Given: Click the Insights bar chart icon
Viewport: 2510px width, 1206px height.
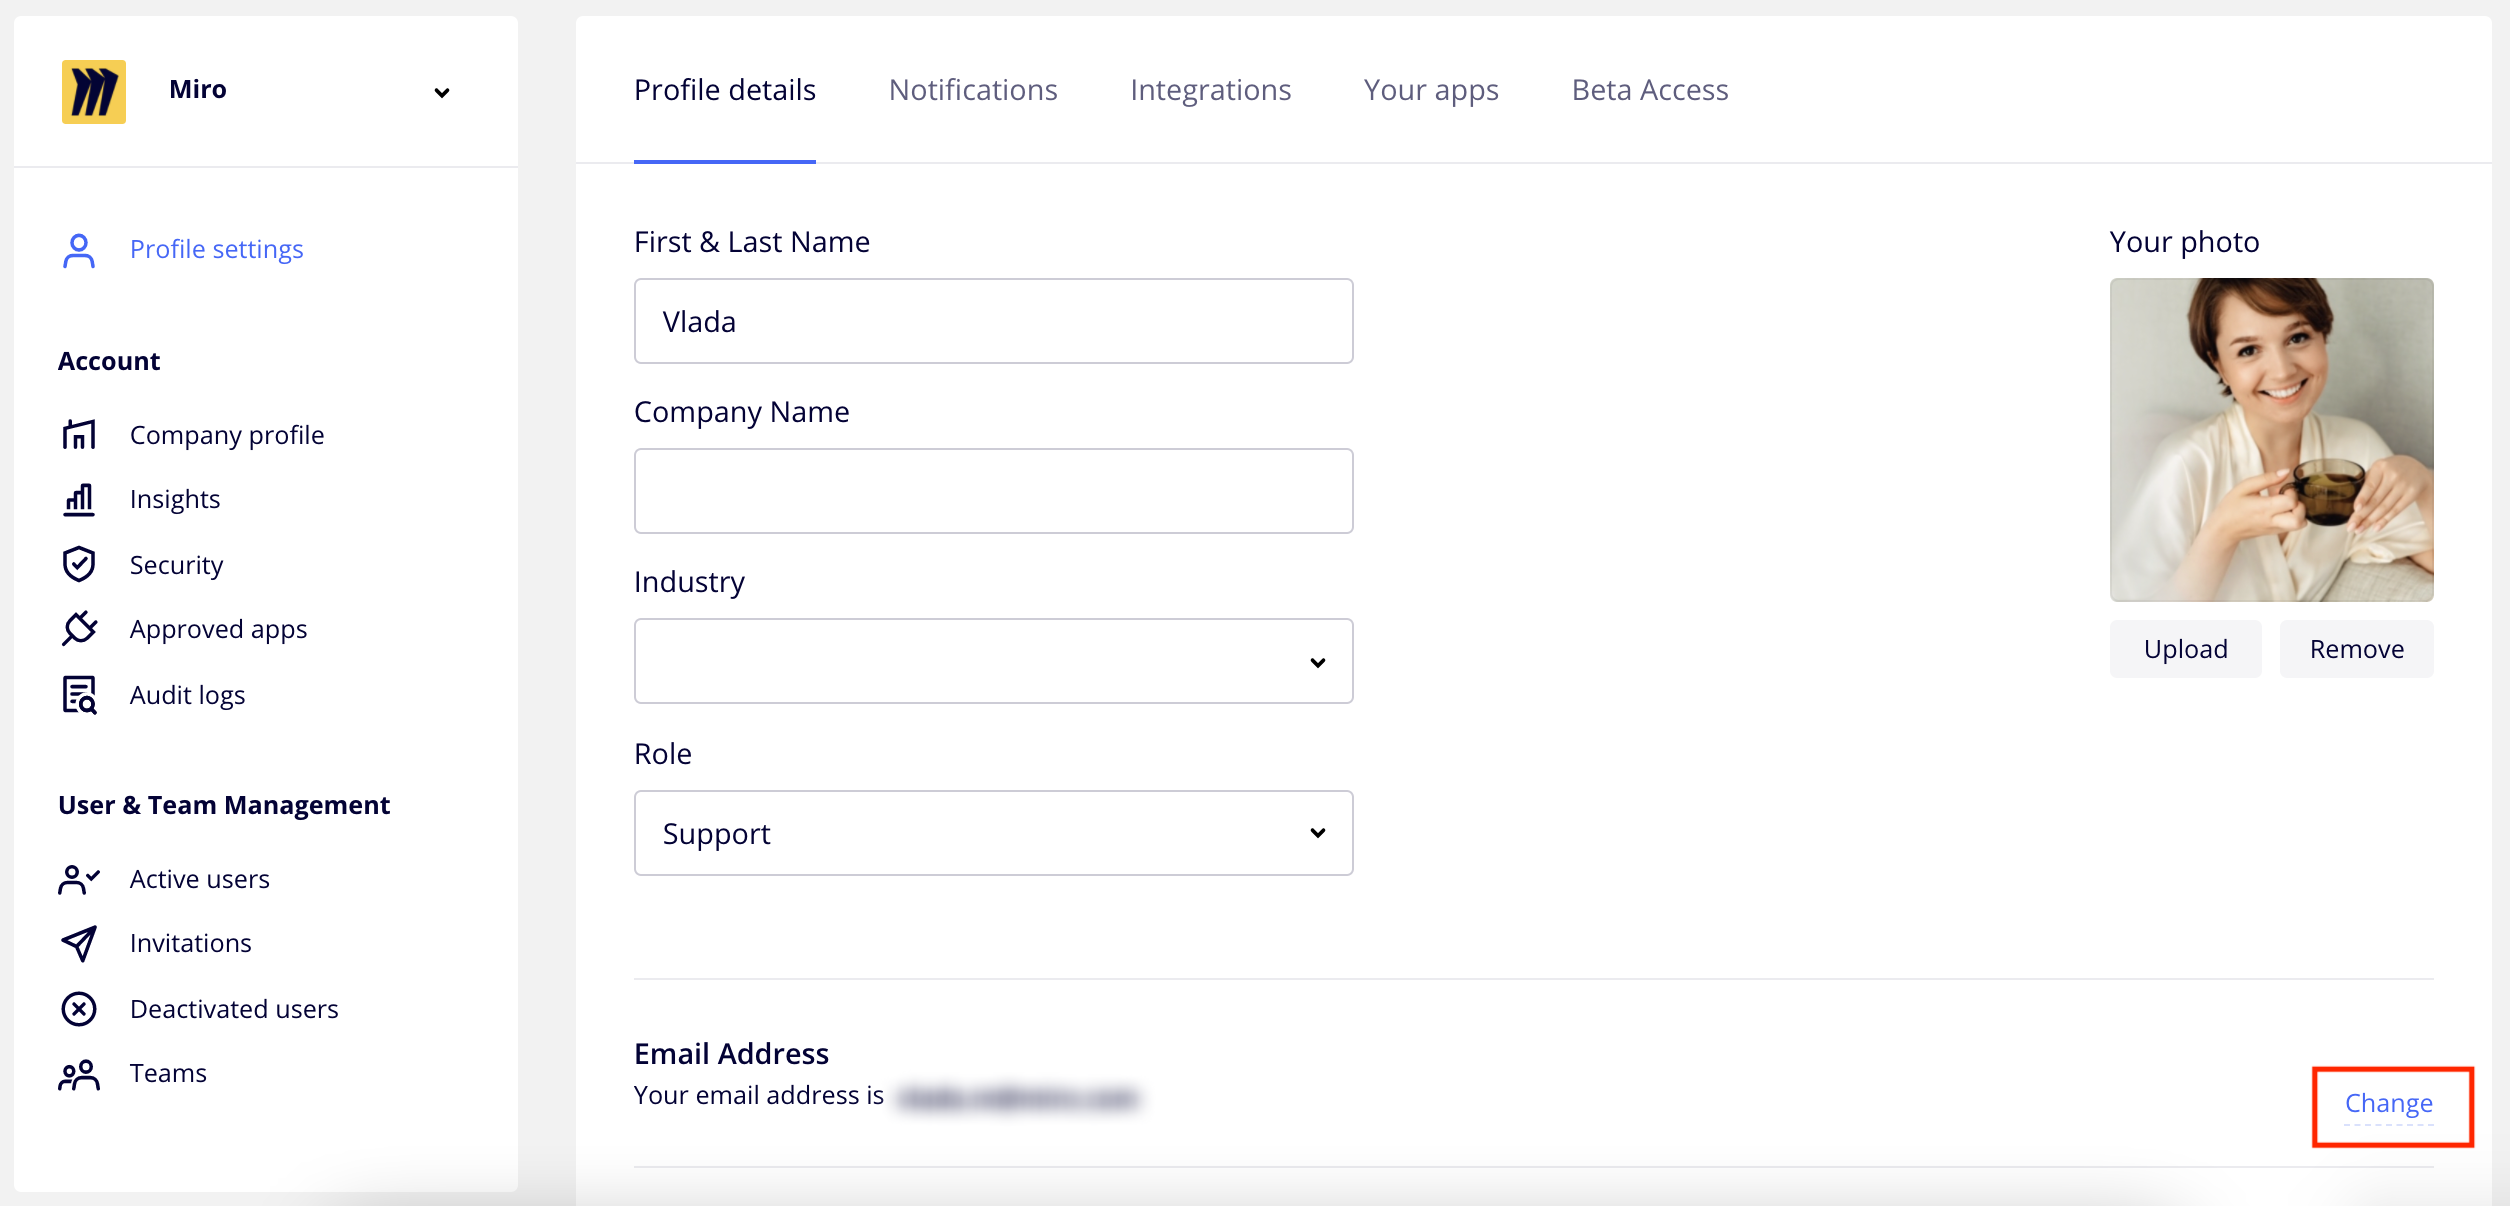Looking at the screenshot, I should (x=79, y=499).
